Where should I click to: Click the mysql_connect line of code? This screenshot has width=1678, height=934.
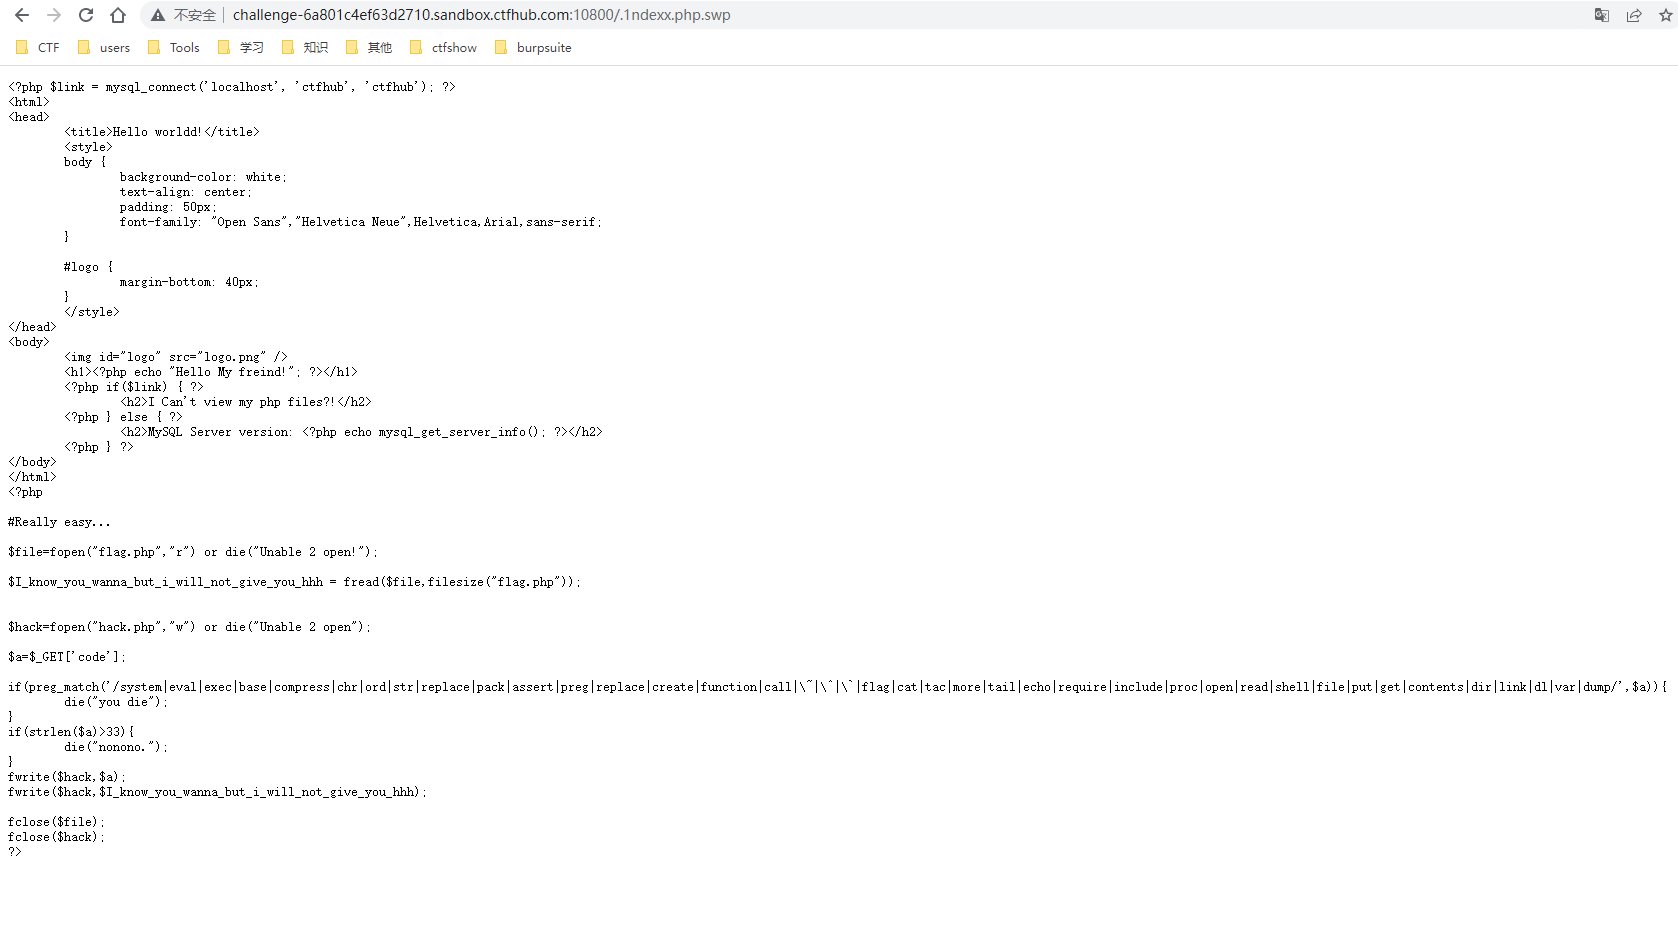pos(232,87)
